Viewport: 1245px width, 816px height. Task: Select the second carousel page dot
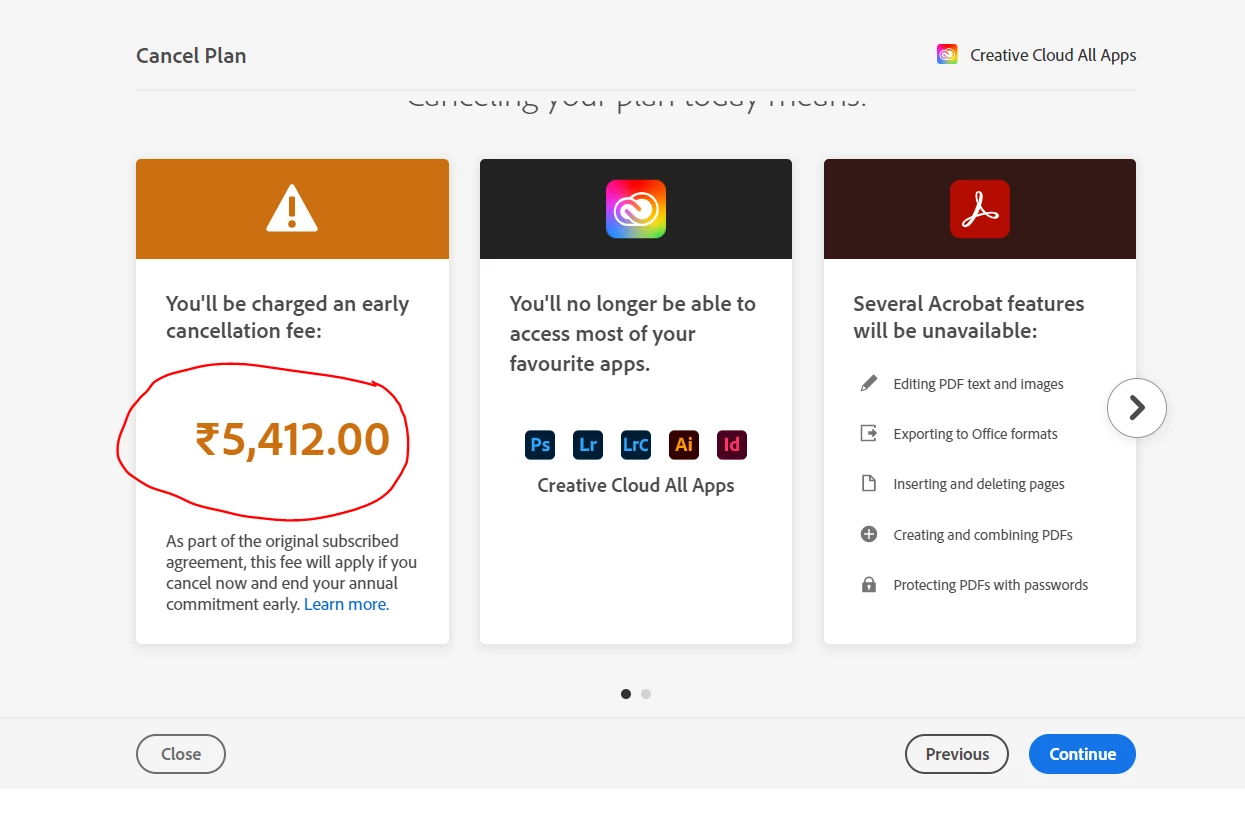point(646,694)
